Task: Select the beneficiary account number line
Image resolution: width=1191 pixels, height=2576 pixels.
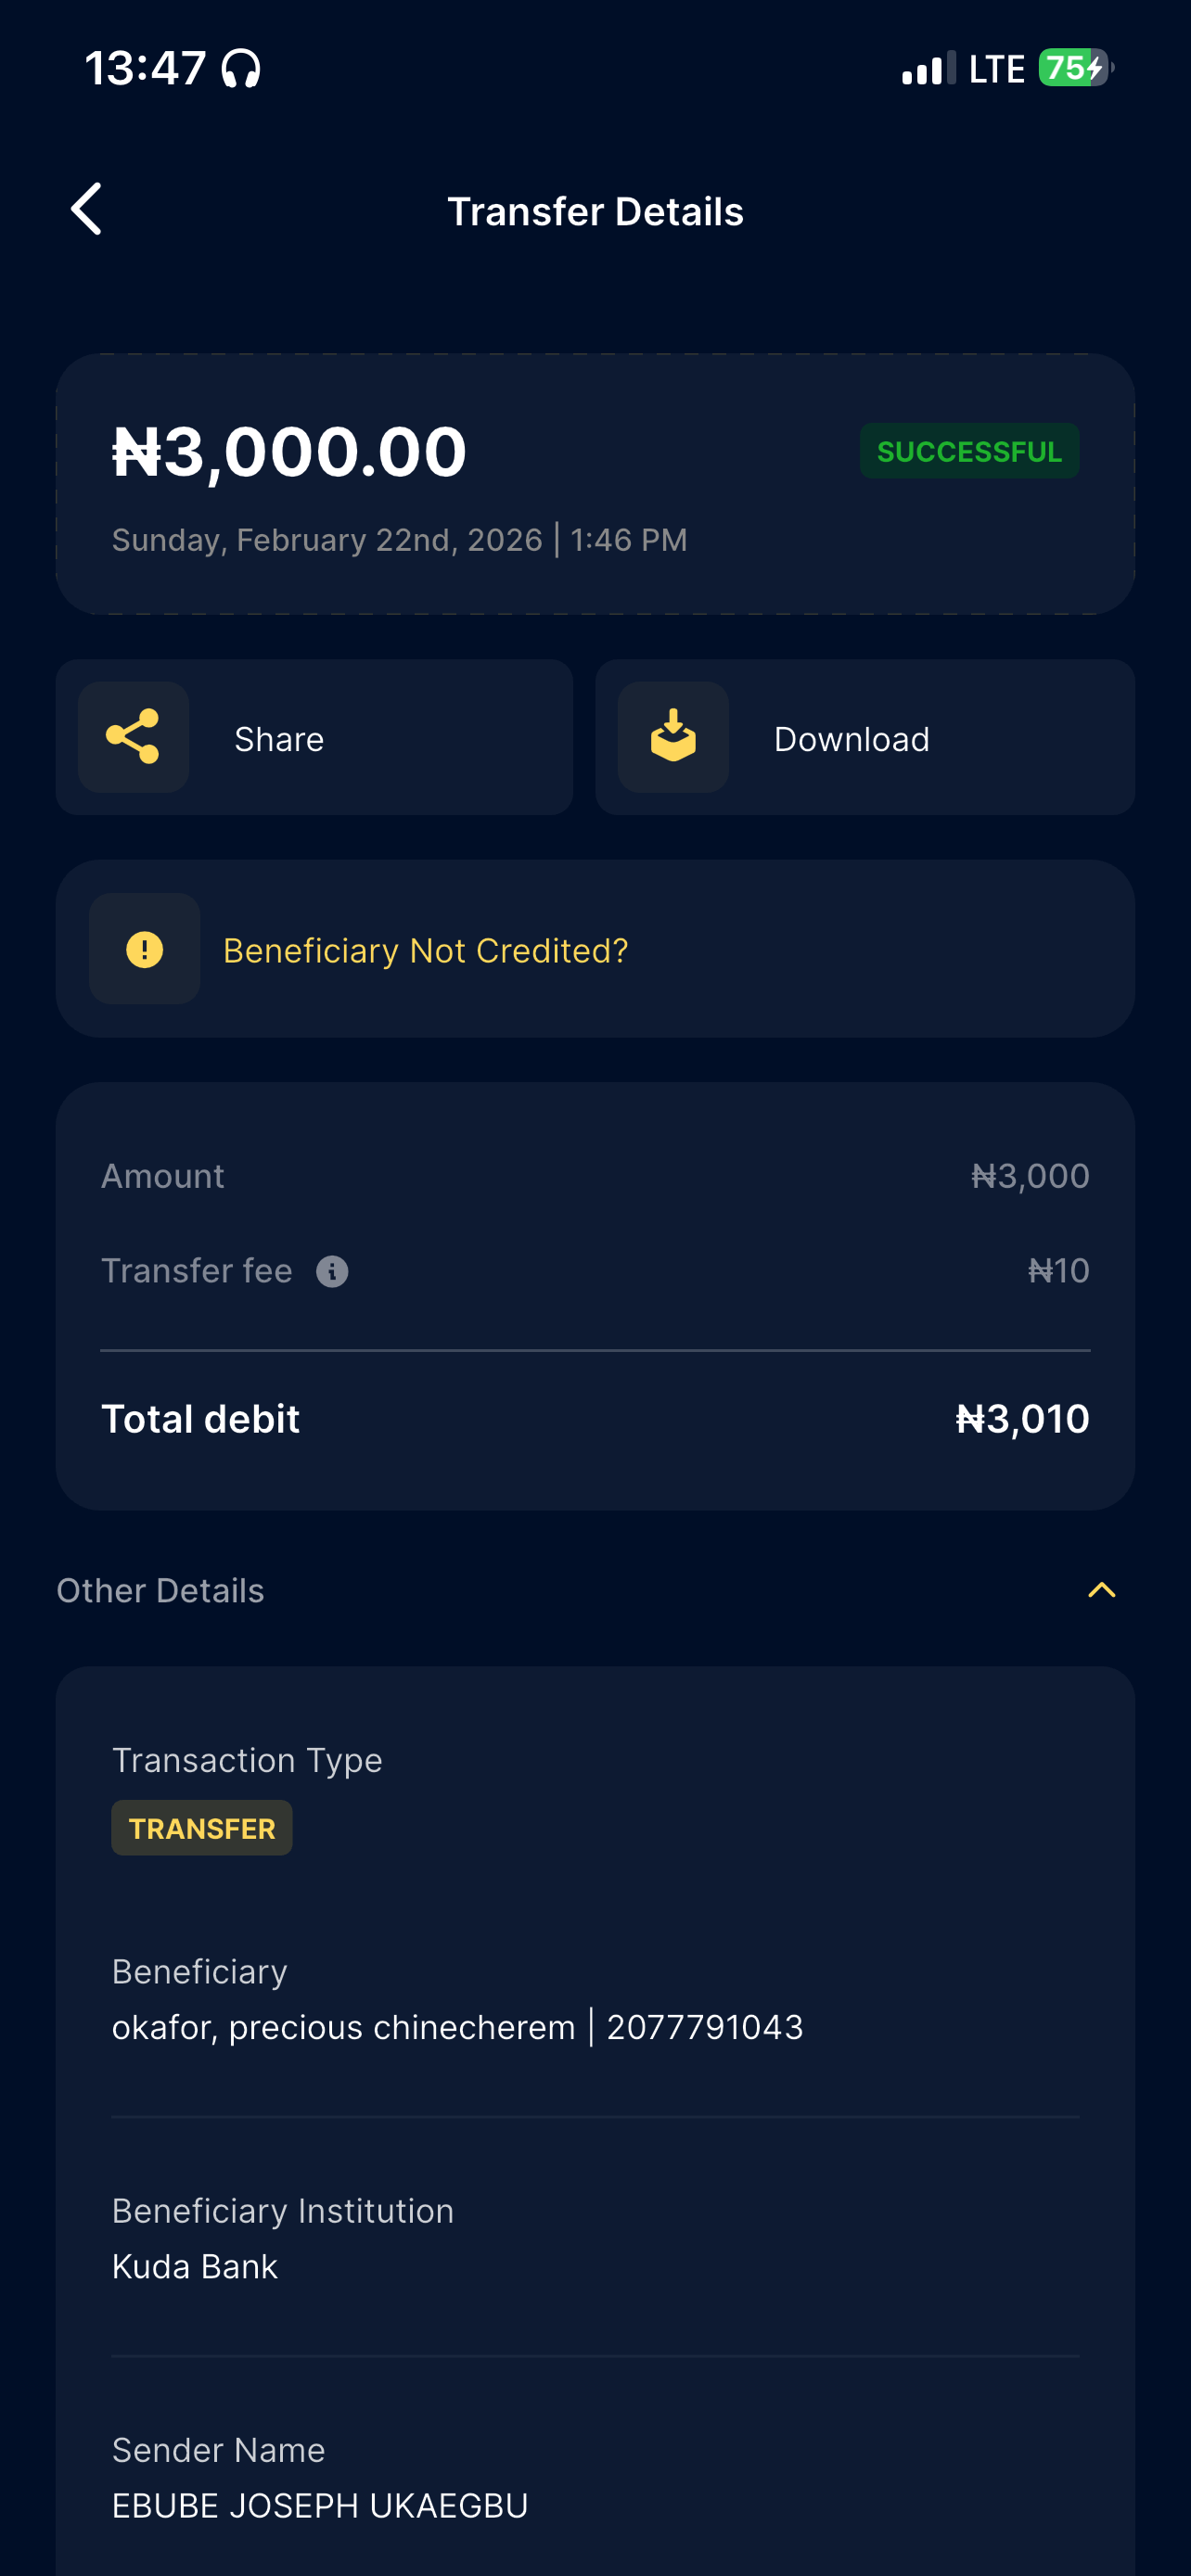Action: 457,2027
